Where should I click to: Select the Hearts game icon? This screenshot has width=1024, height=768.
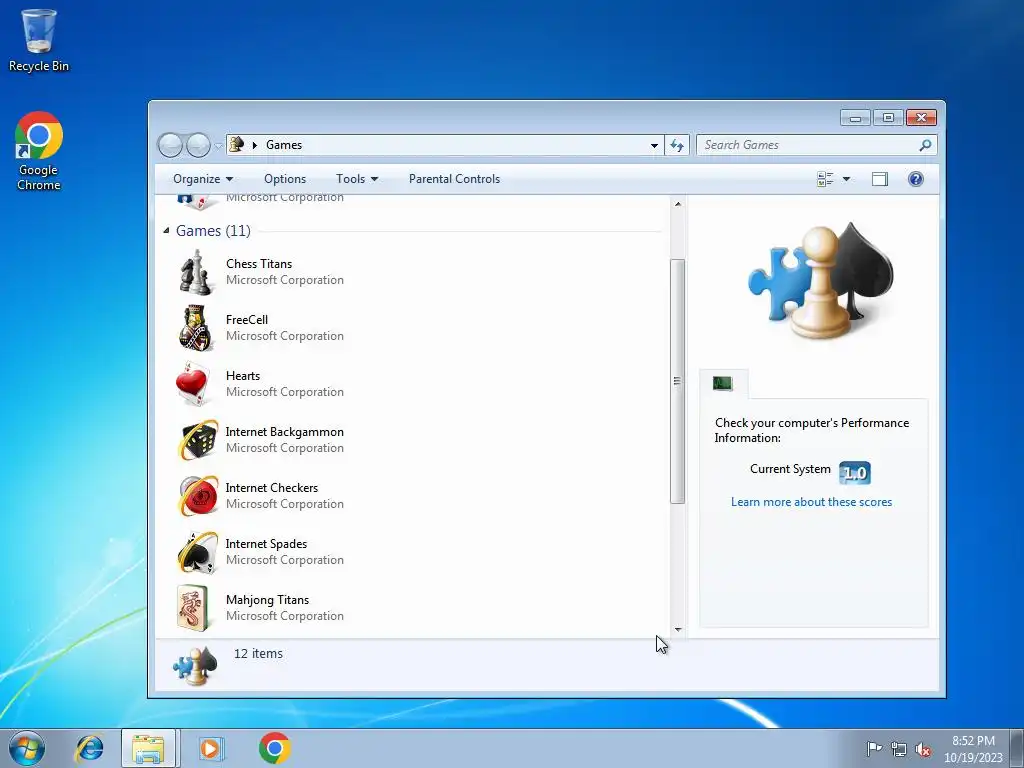tap(193, 384)
